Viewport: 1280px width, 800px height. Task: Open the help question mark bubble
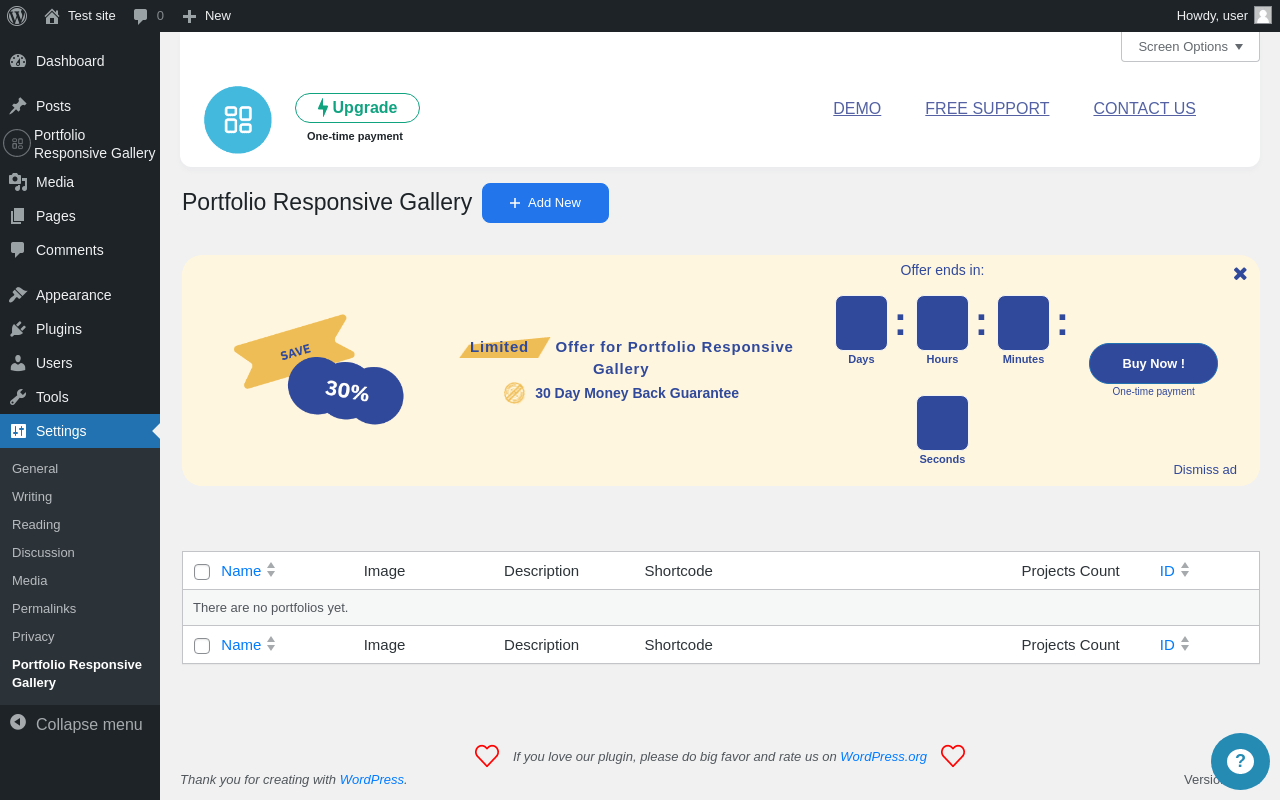coord(1240,762)
